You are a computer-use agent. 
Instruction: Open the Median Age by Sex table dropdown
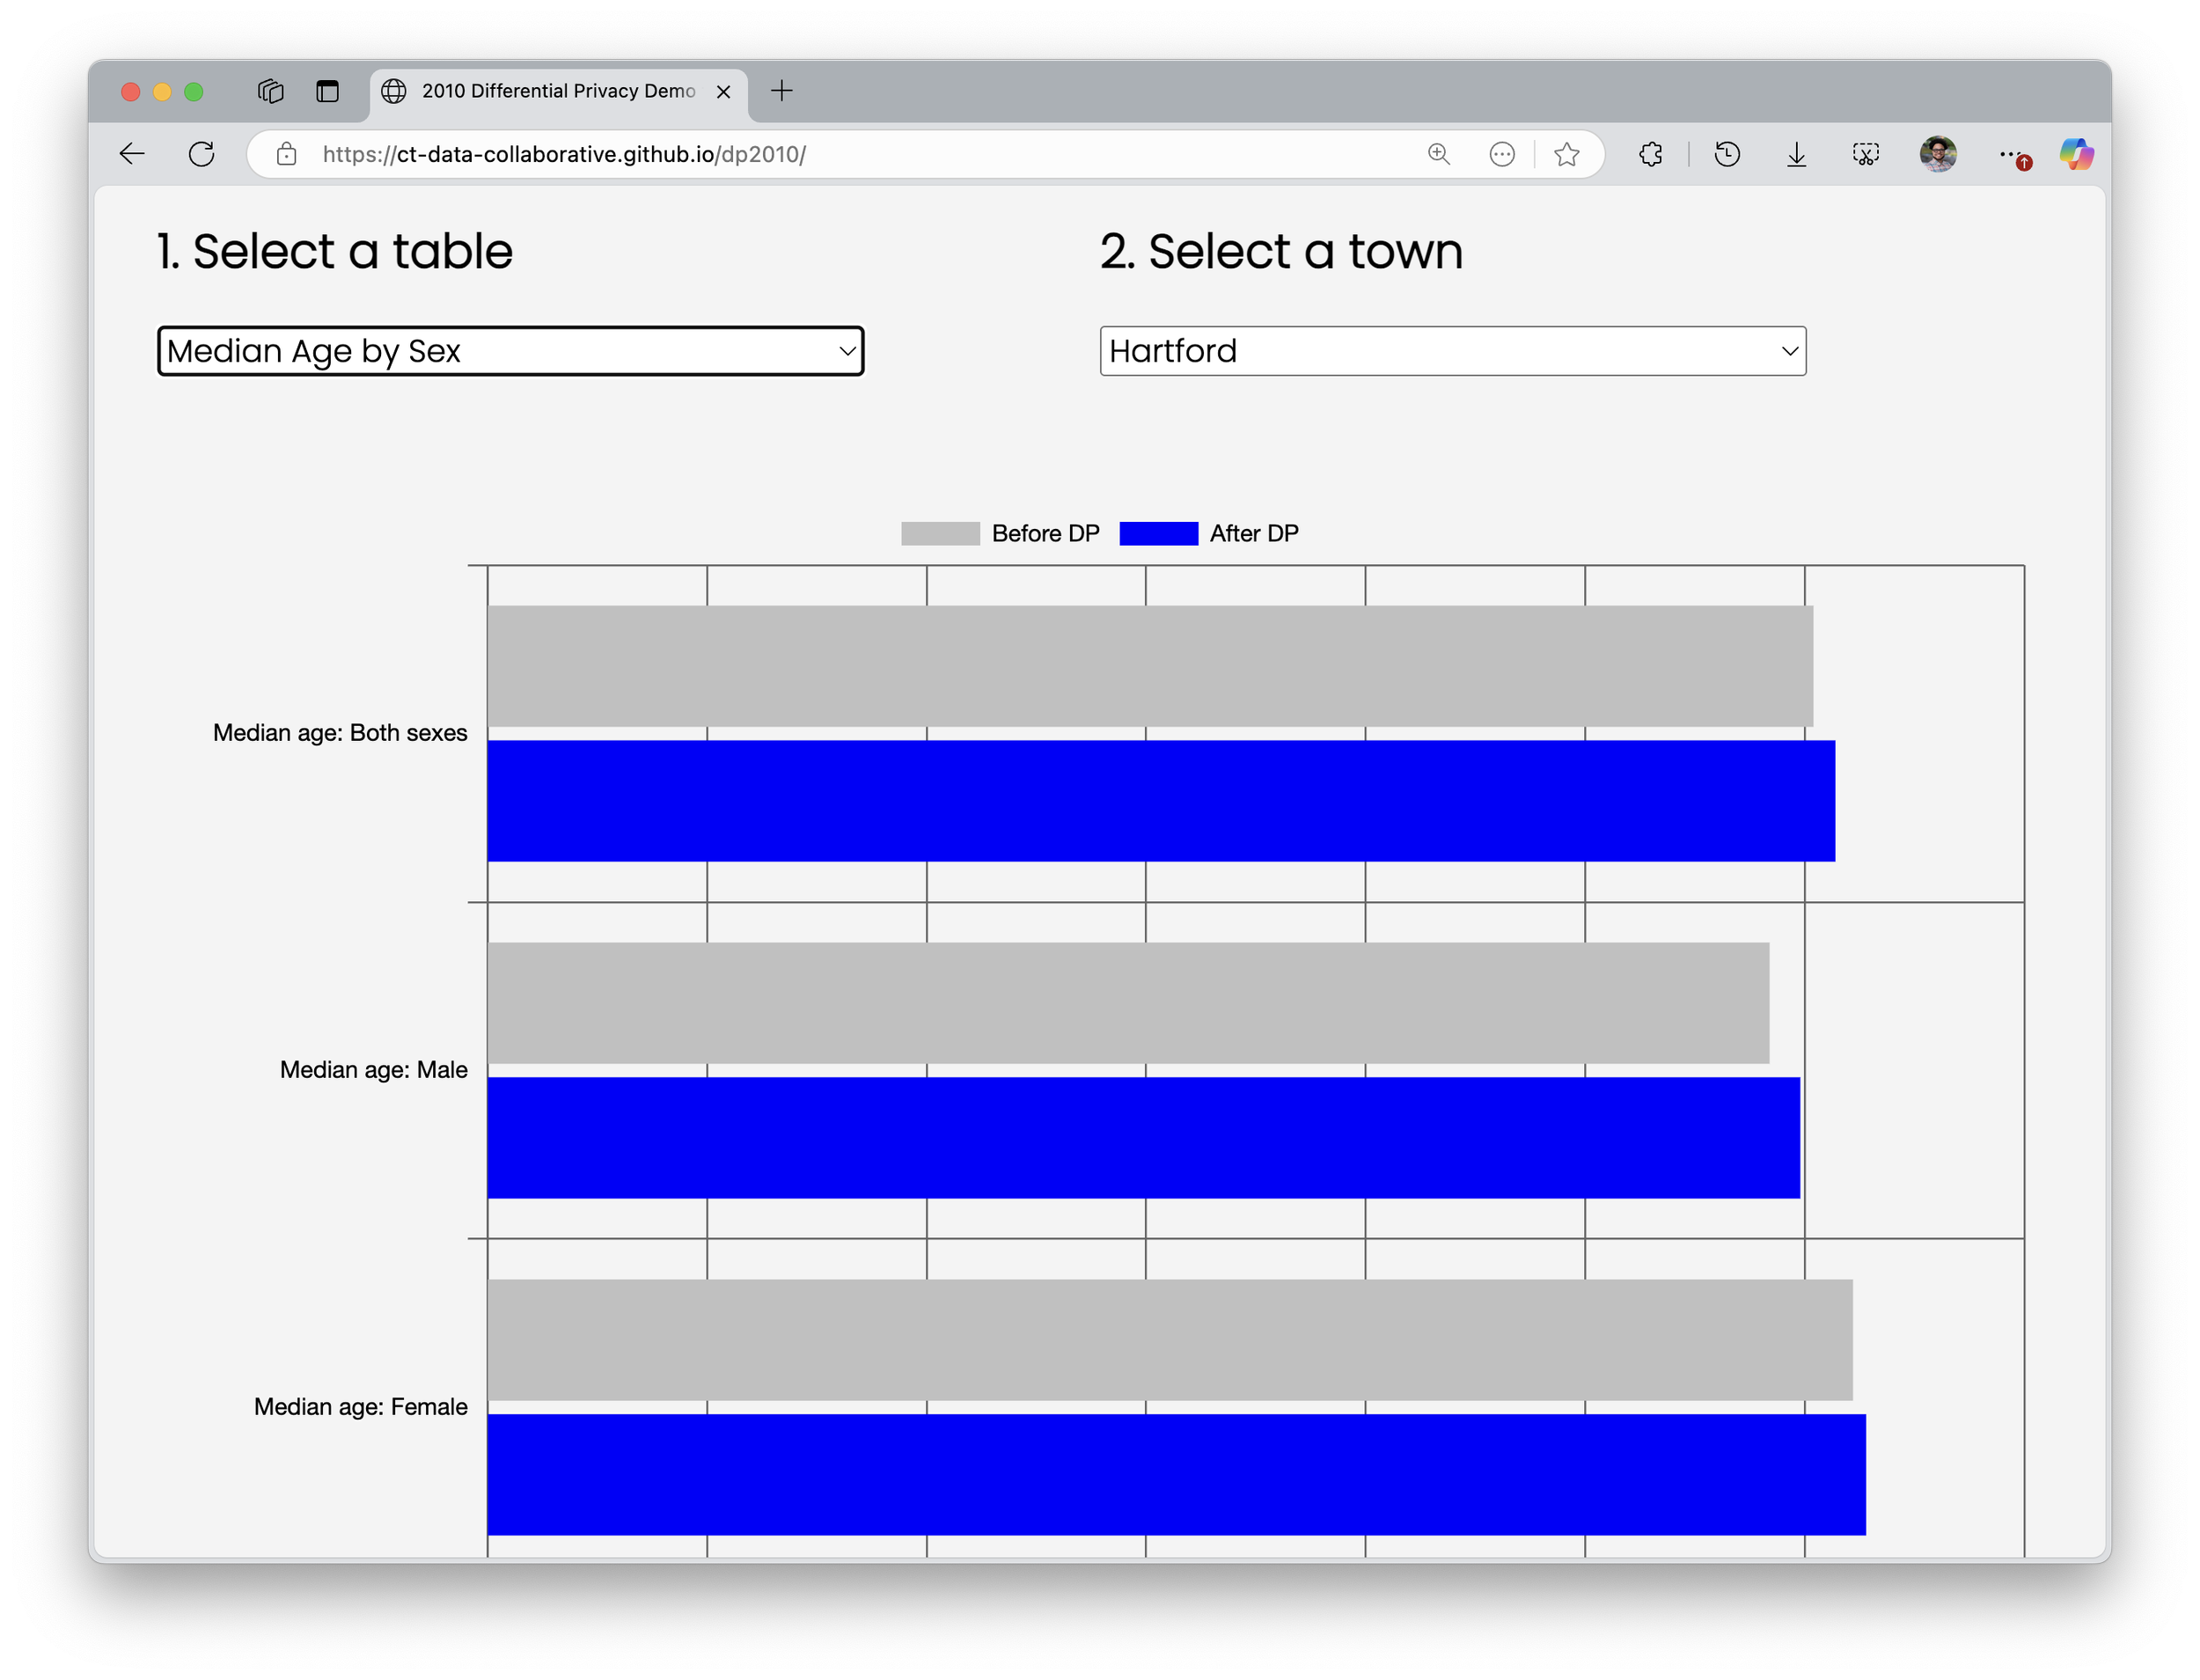click(x=510, y=351)
